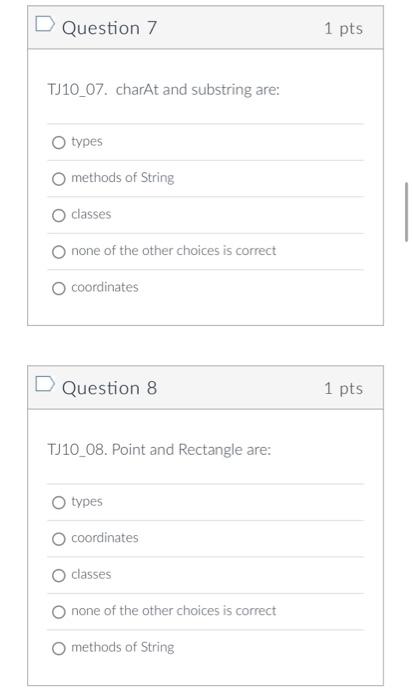Screen dimensions: 412x700
Task: Select 'classes' radio button in Question 7
Action: [58, 216]
